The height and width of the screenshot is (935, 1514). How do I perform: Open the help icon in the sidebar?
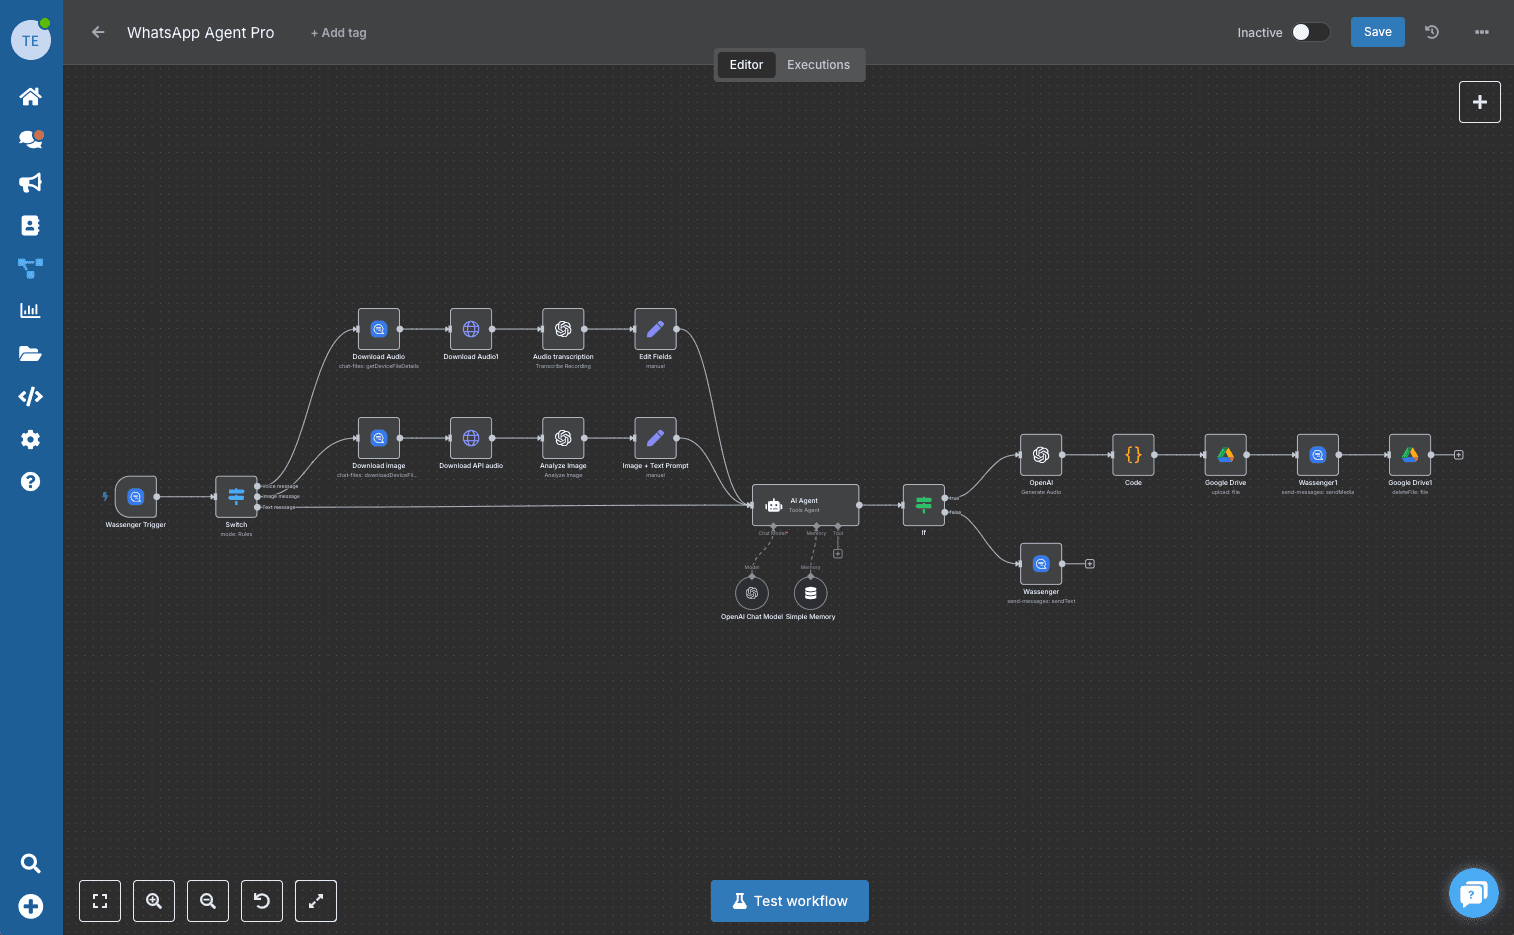coord(30,481)
